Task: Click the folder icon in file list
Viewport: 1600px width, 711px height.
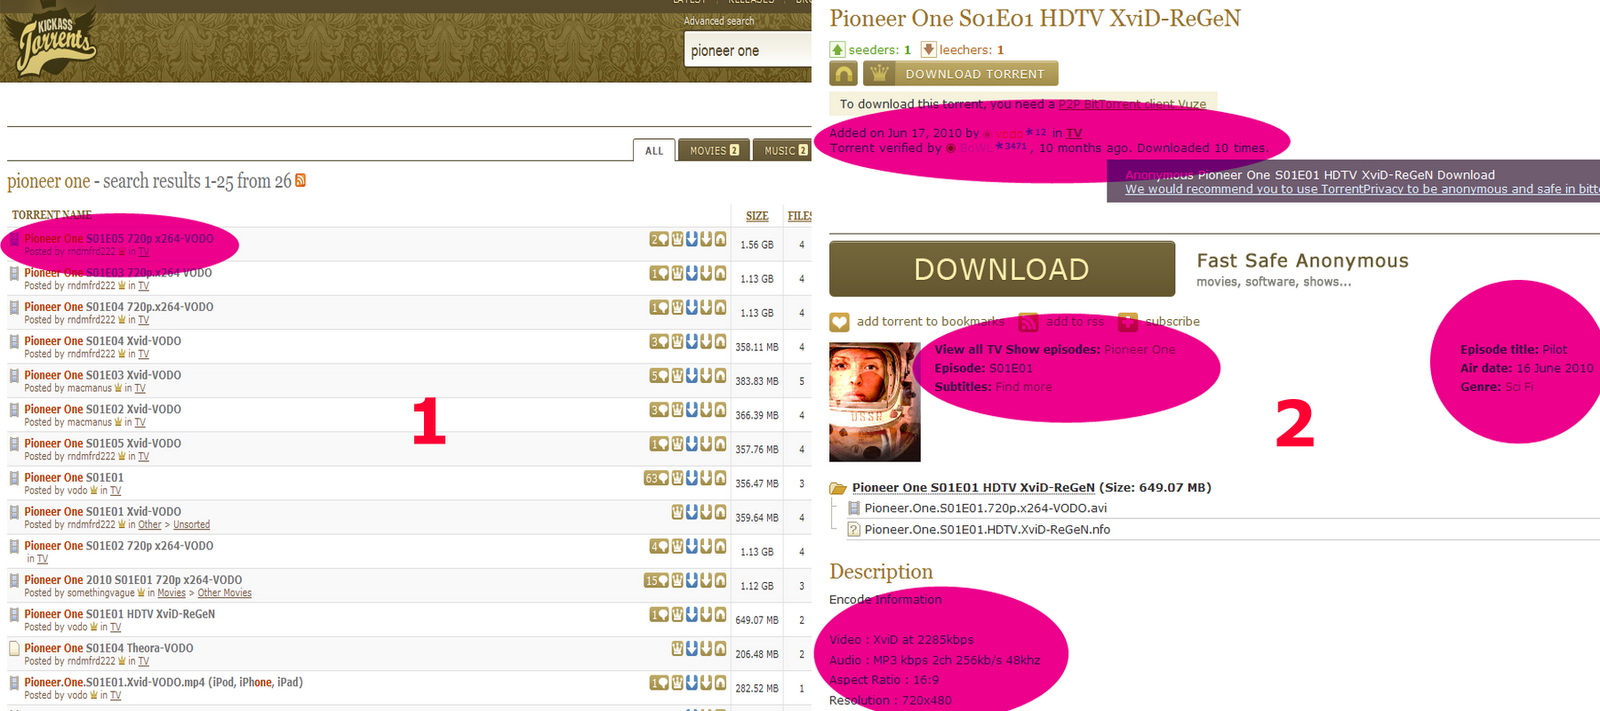Action: coord(838,489)
